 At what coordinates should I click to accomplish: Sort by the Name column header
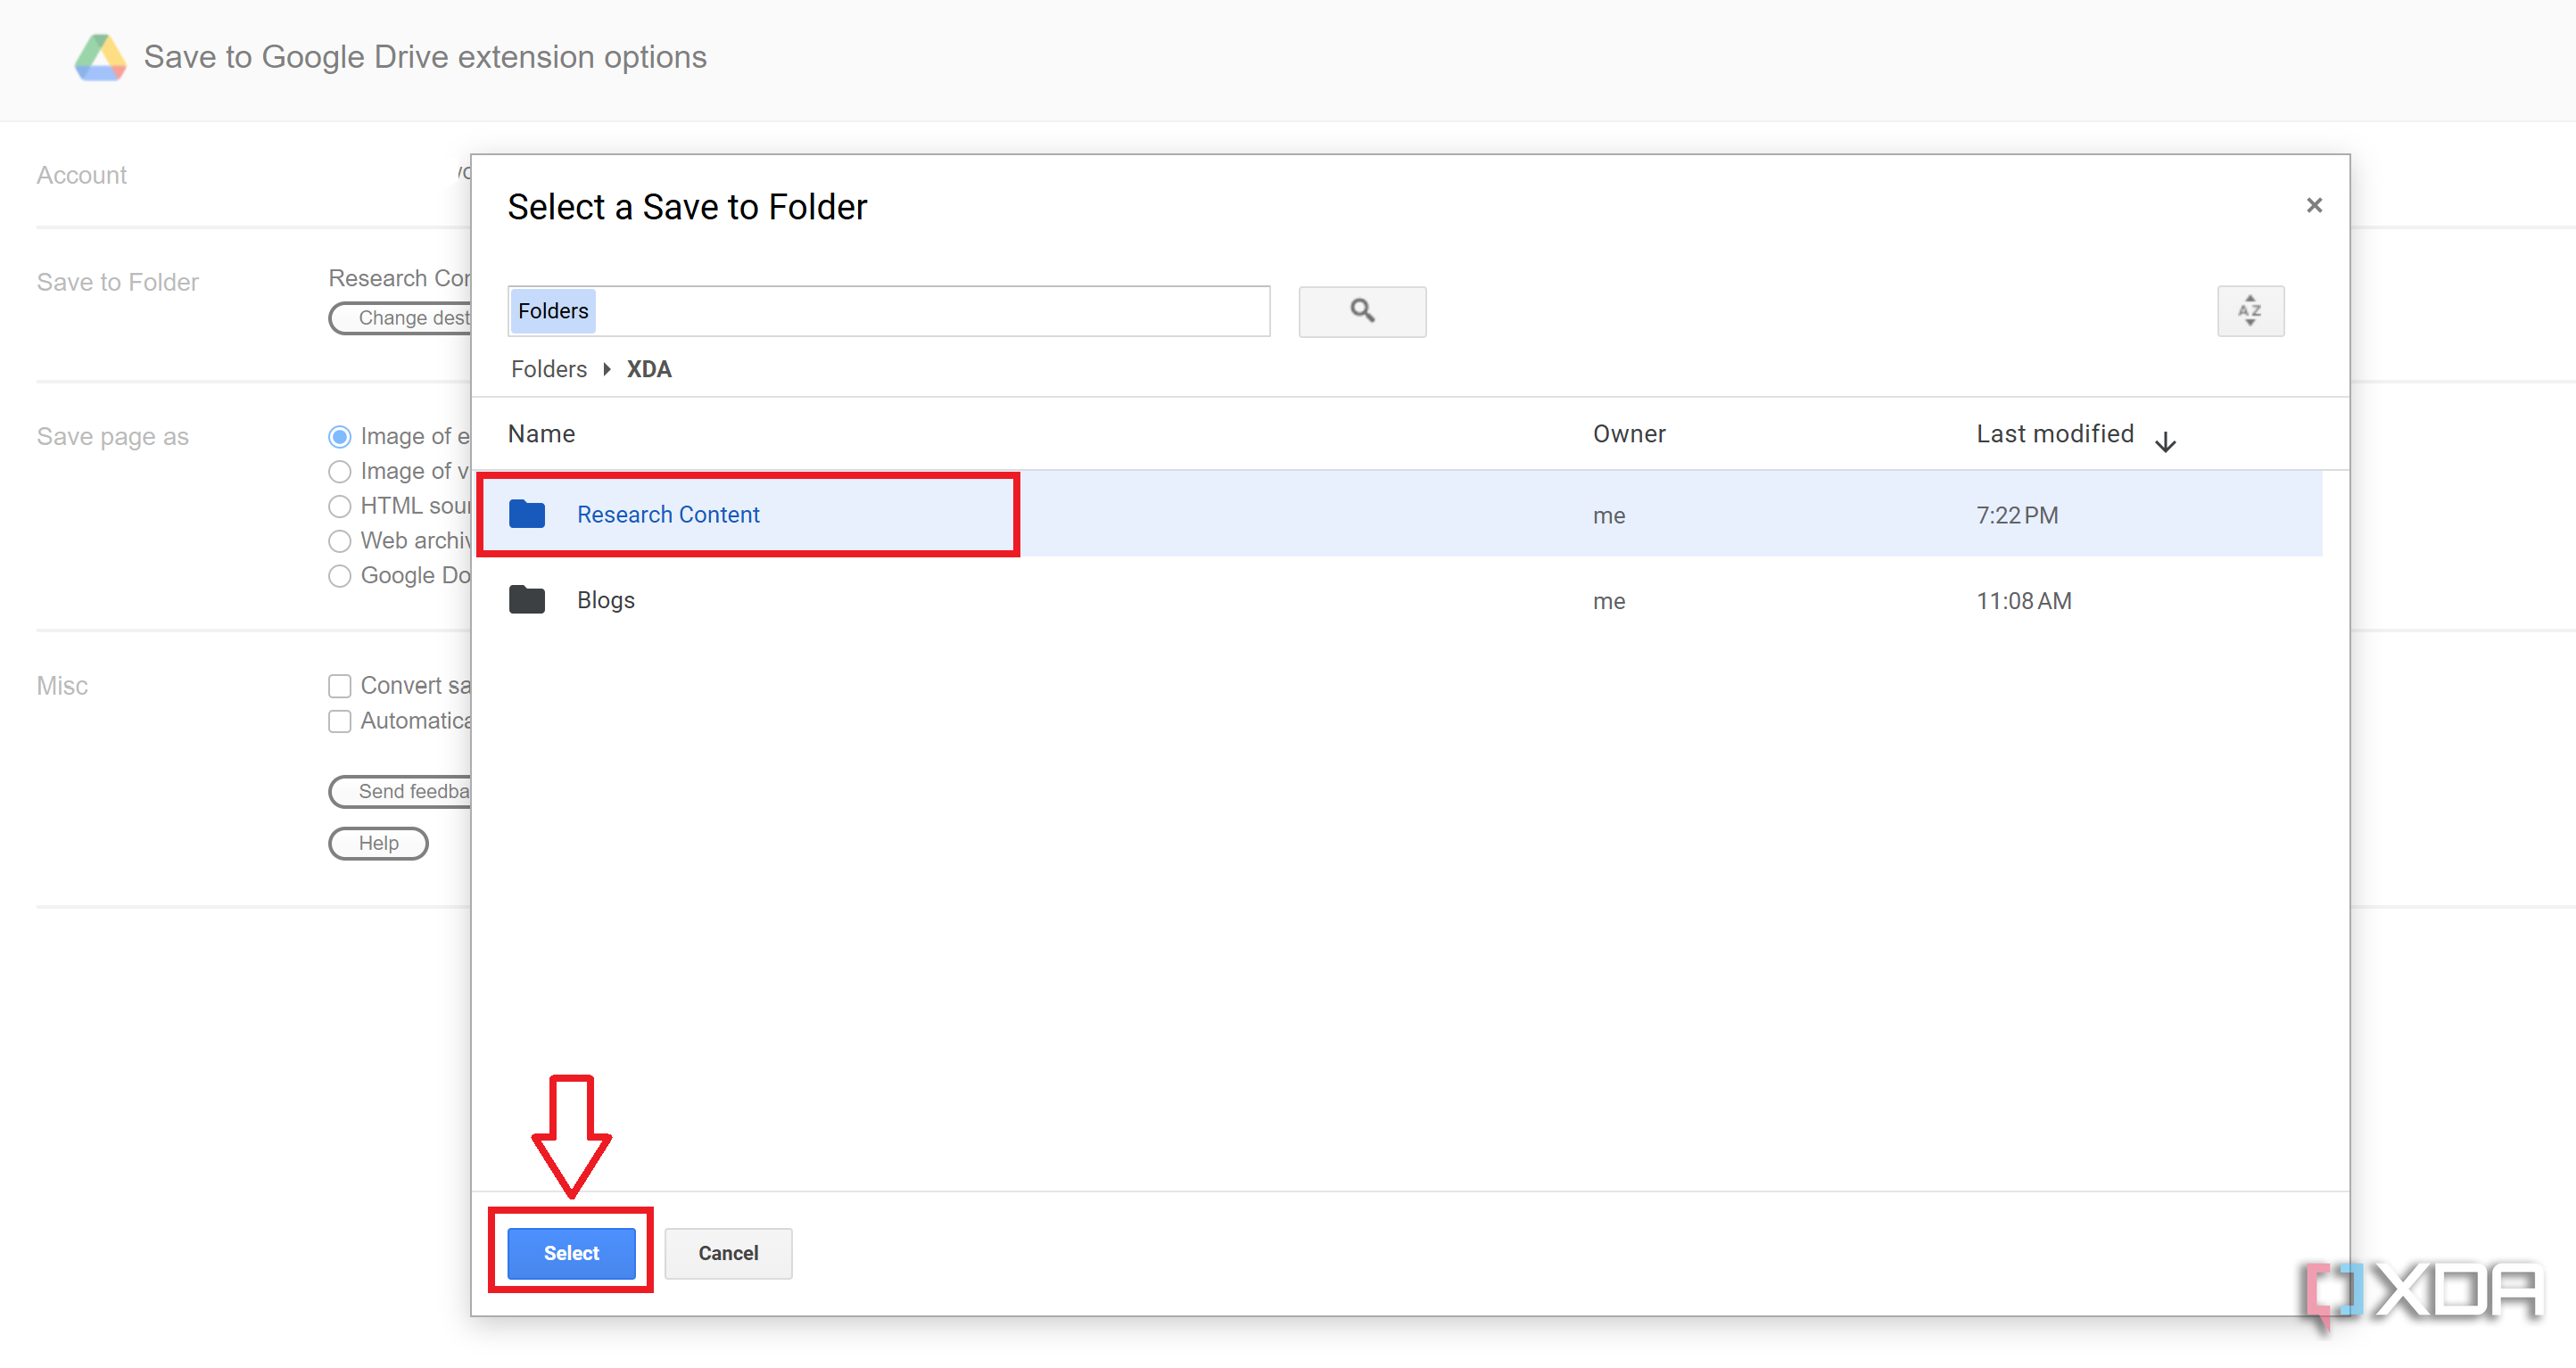point(541,434)
